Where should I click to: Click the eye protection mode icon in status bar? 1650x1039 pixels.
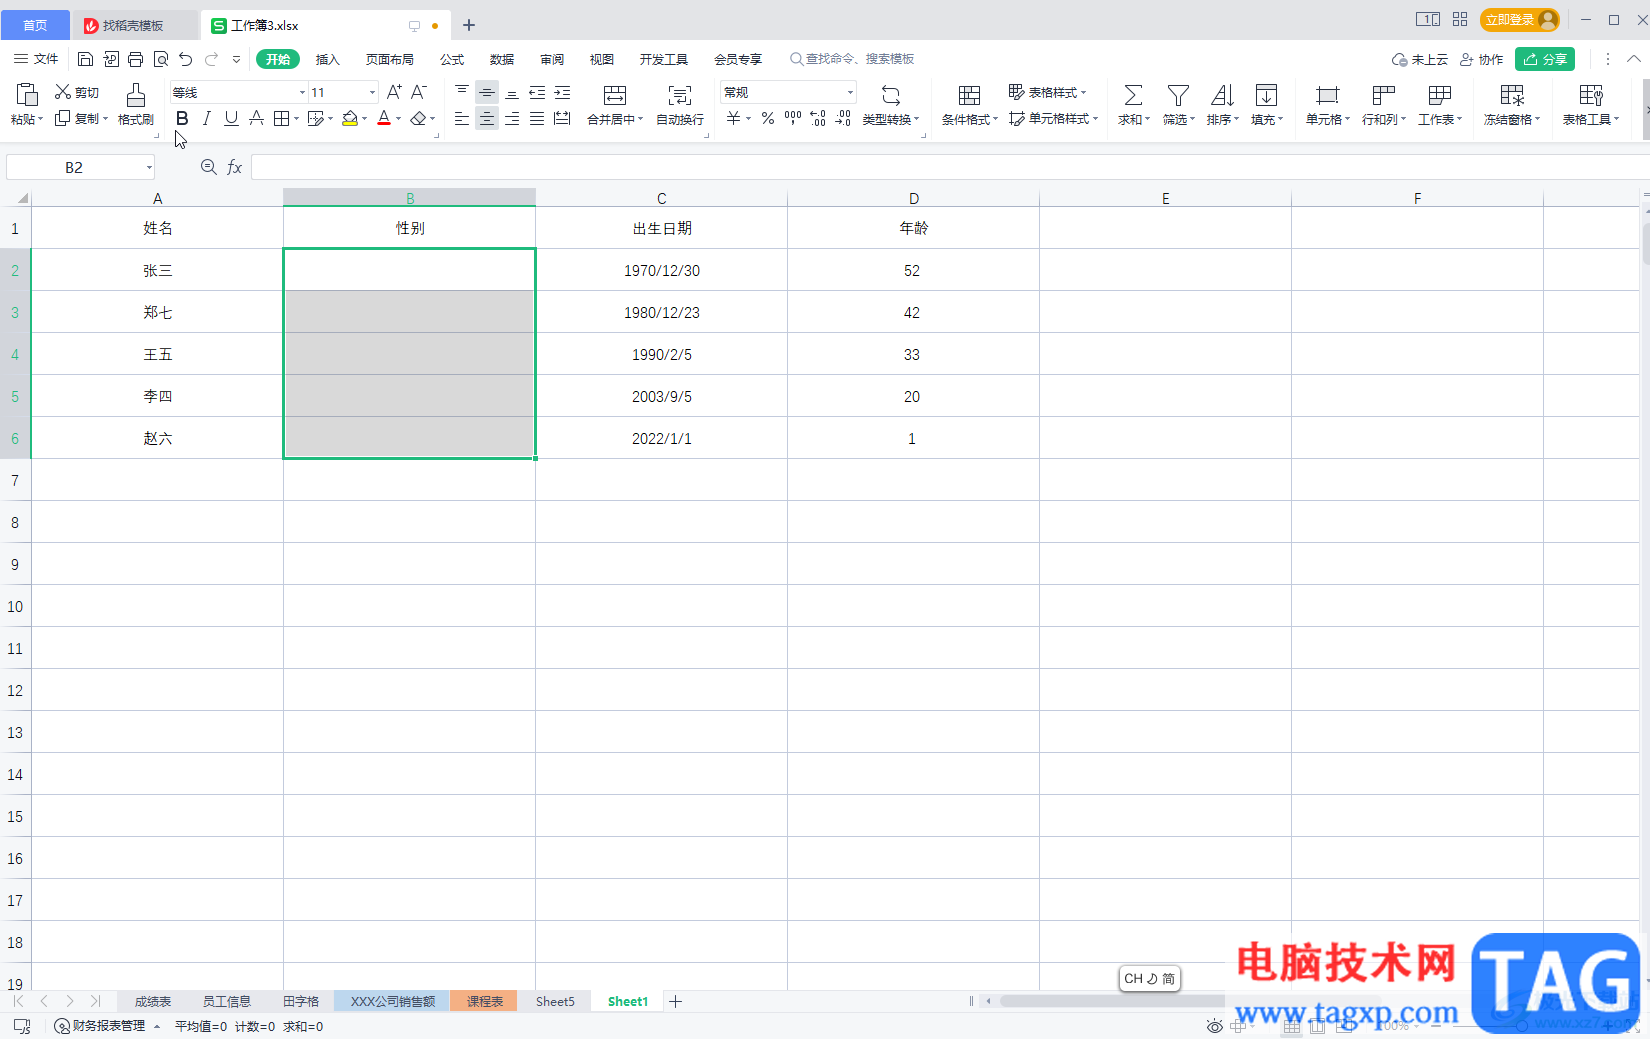point(1214,1026)
